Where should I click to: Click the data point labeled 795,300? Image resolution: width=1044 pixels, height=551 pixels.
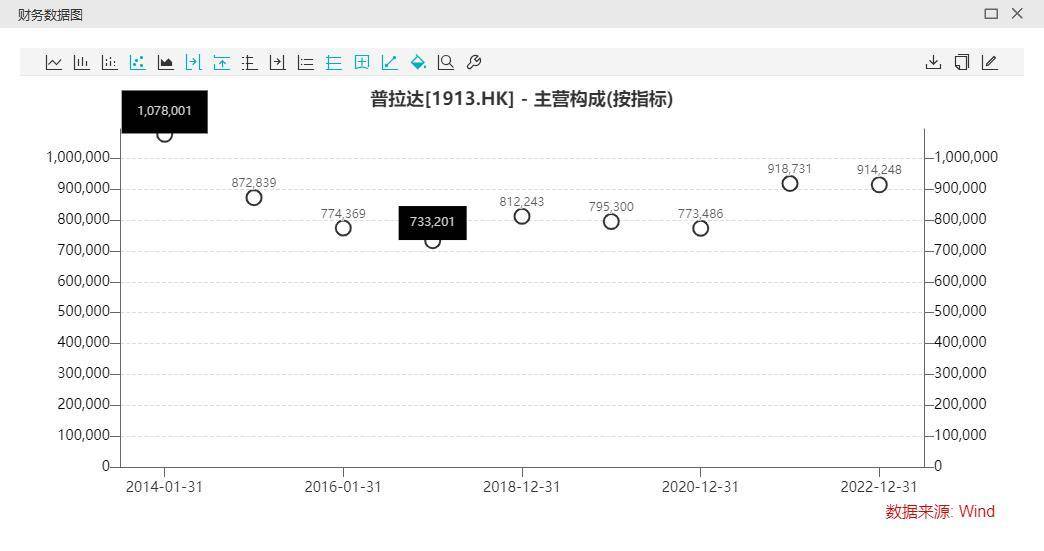[611, 222]
